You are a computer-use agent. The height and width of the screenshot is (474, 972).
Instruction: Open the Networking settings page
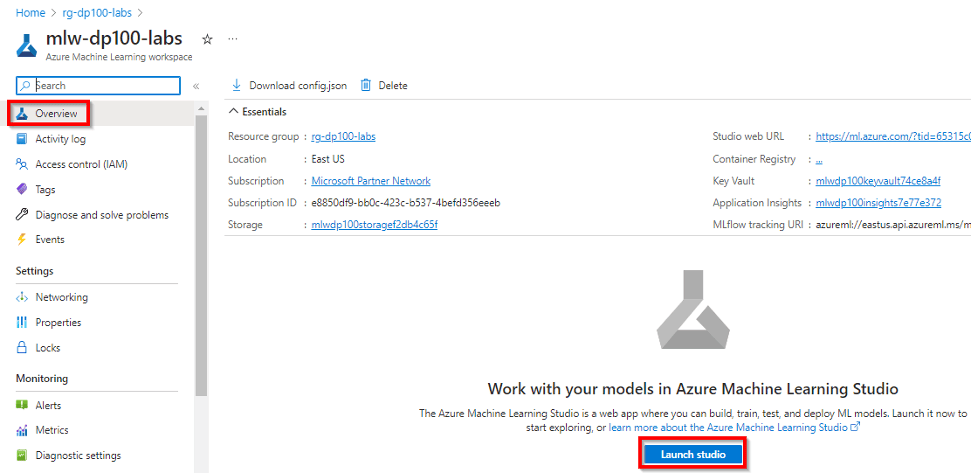click(61, 297)
